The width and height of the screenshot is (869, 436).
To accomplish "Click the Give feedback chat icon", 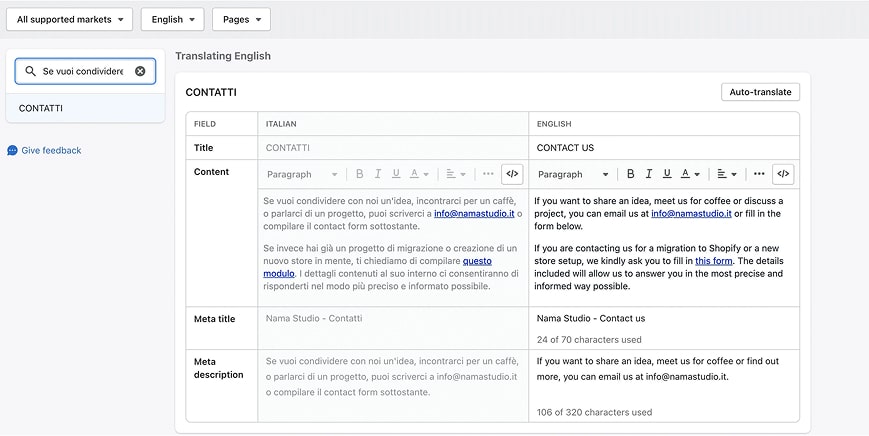I will 12,150.
